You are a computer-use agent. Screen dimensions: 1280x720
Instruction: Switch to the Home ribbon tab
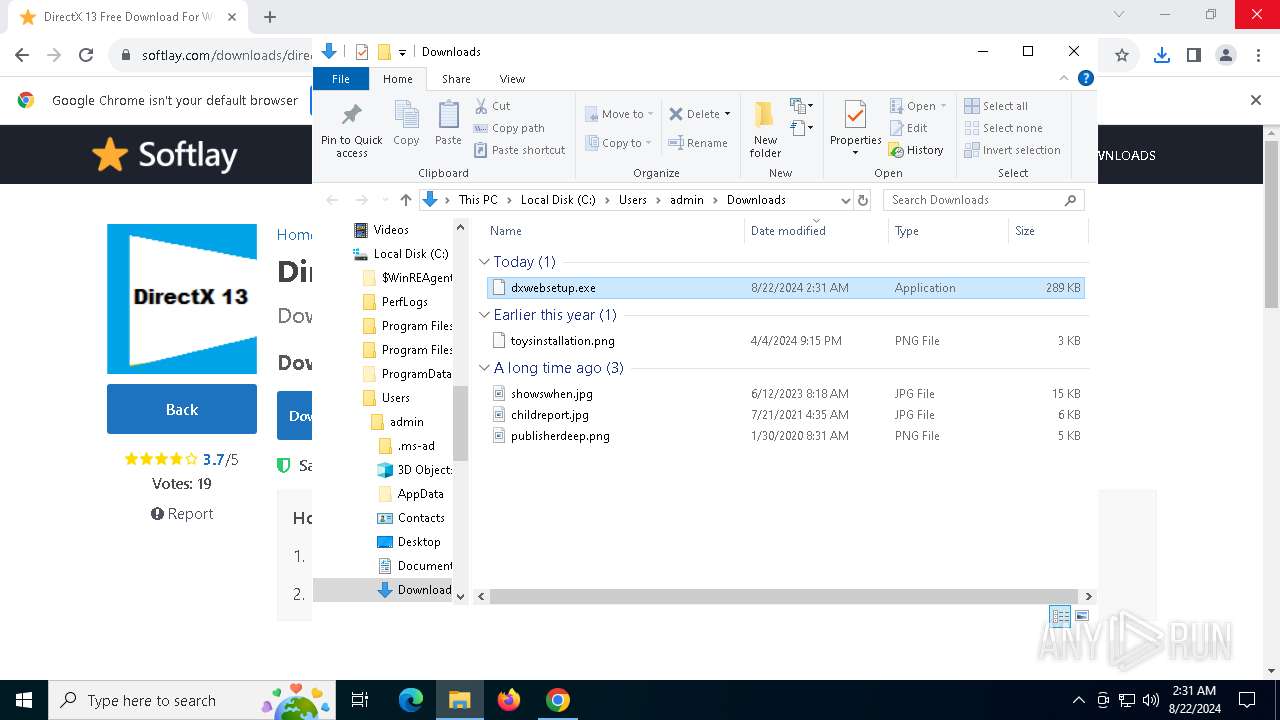[x=397, y=79]
